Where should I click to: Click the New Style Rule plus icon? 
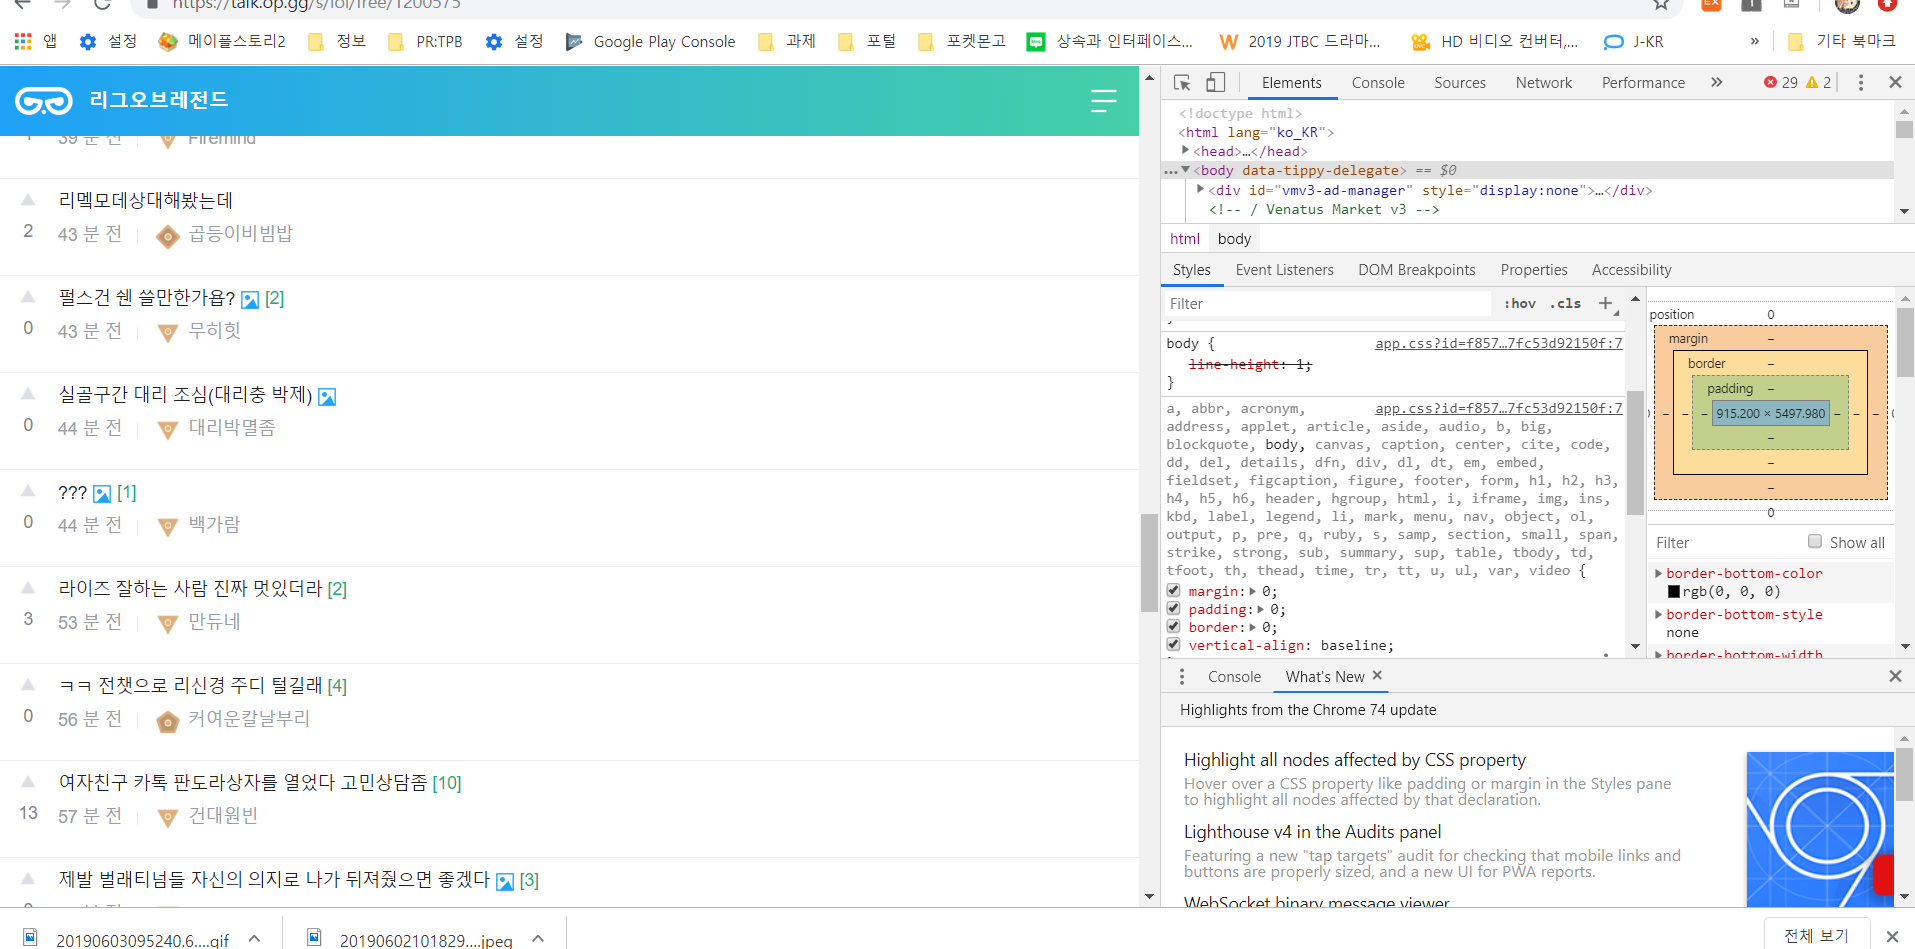pos(1605,304)
